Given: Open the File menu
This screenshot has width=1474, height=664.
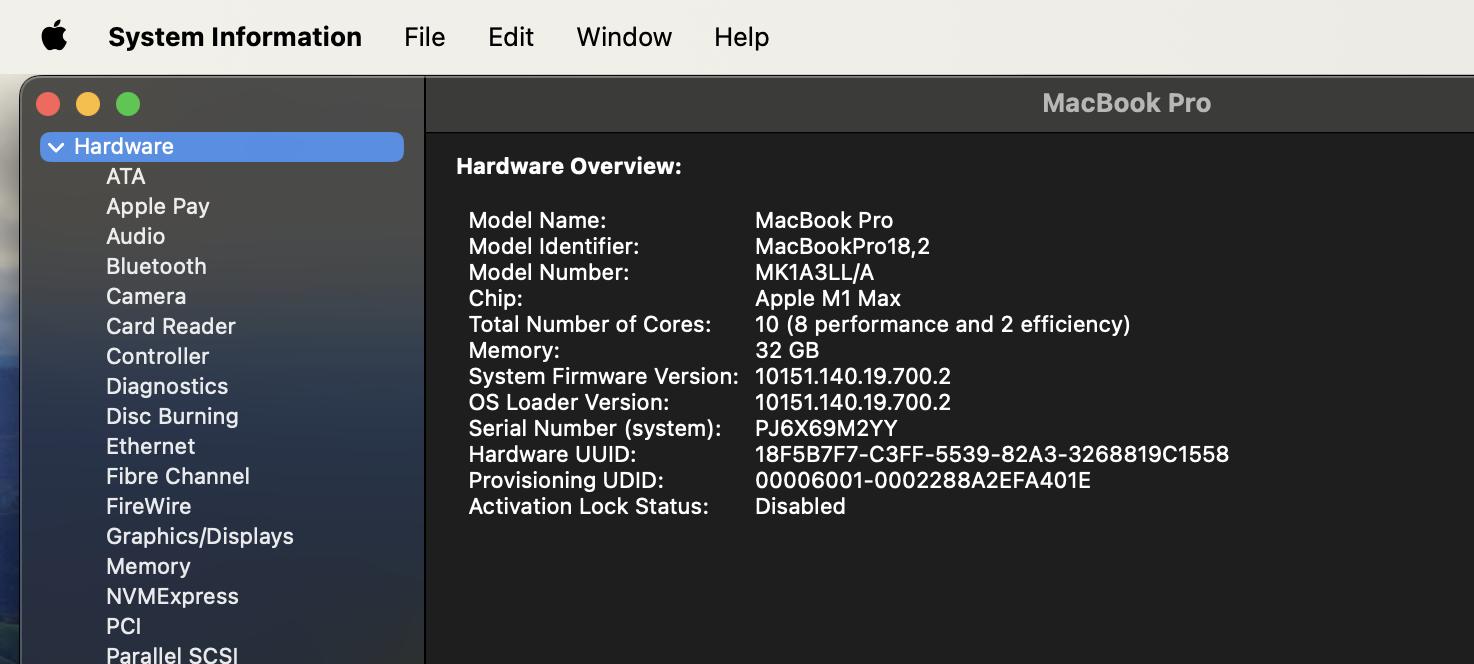Looking at the screenshot, I should click(424, 37).
